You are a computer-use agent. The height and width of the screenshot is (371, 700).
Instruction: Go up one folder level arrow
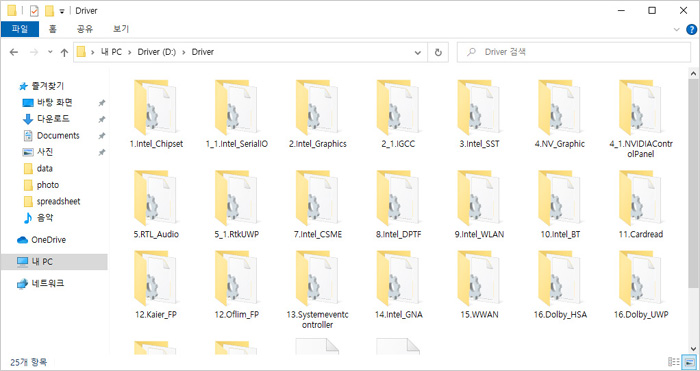point(64,52)
